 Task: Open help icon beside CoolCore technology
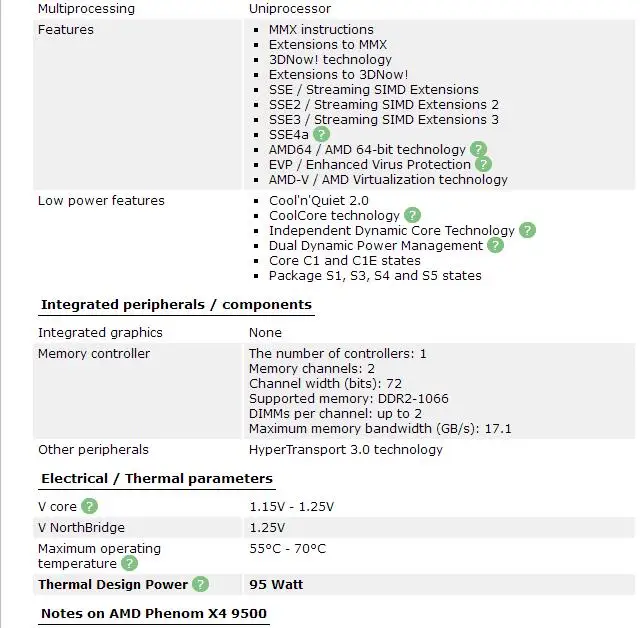click(412, 215)
